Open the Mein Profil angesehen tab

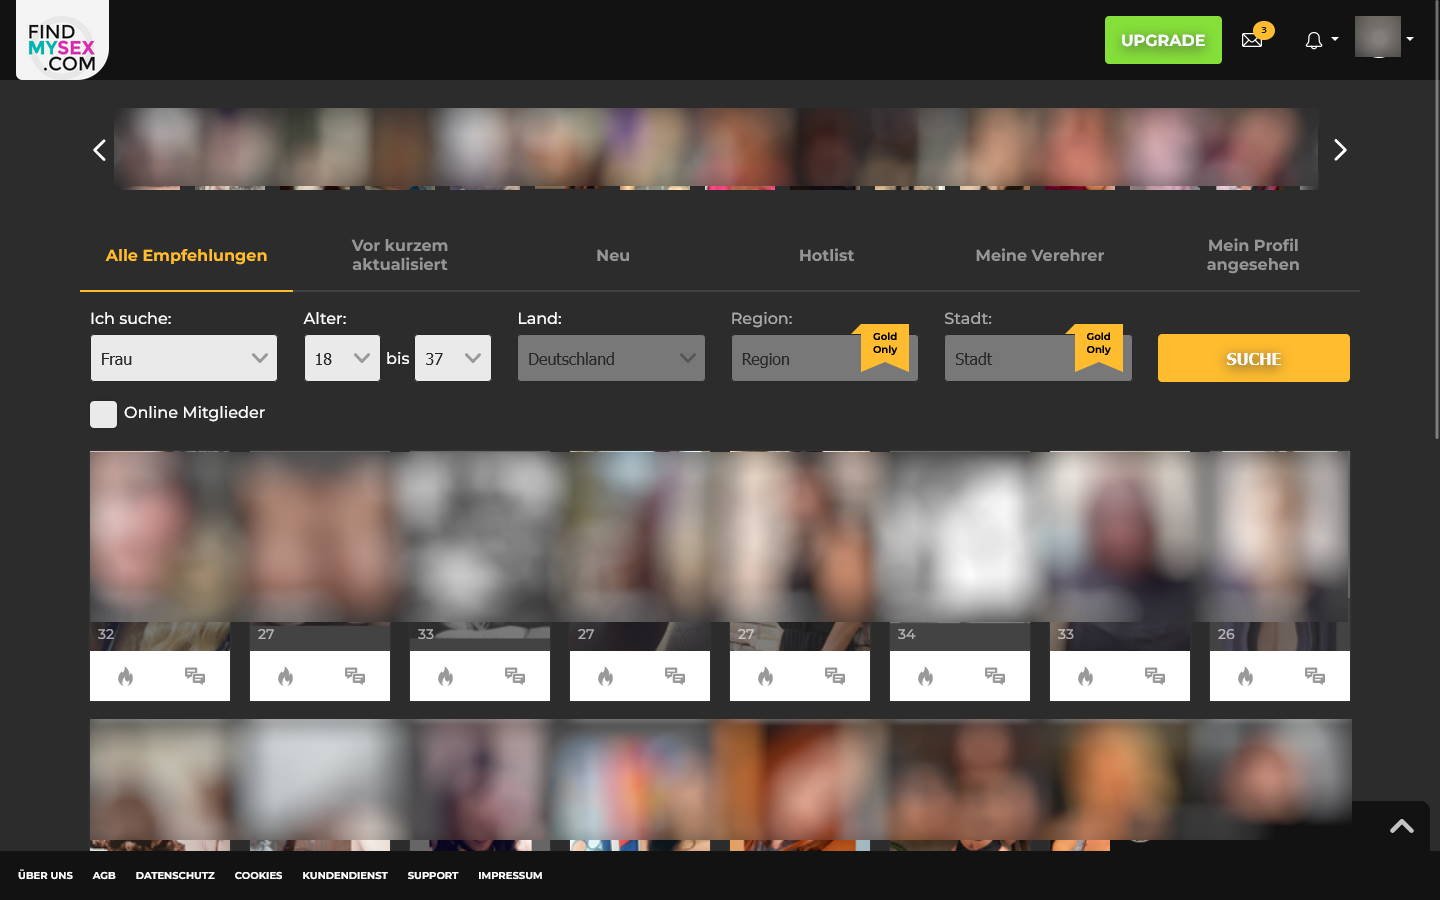(x=1253, y=255)
